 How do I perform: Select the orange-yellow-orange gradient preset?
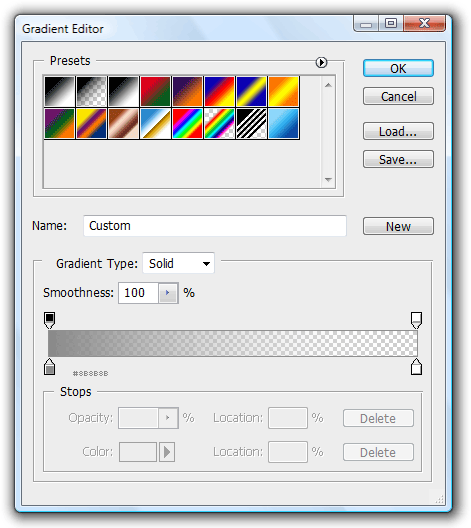pyautogui.click(x=283, y=91)
